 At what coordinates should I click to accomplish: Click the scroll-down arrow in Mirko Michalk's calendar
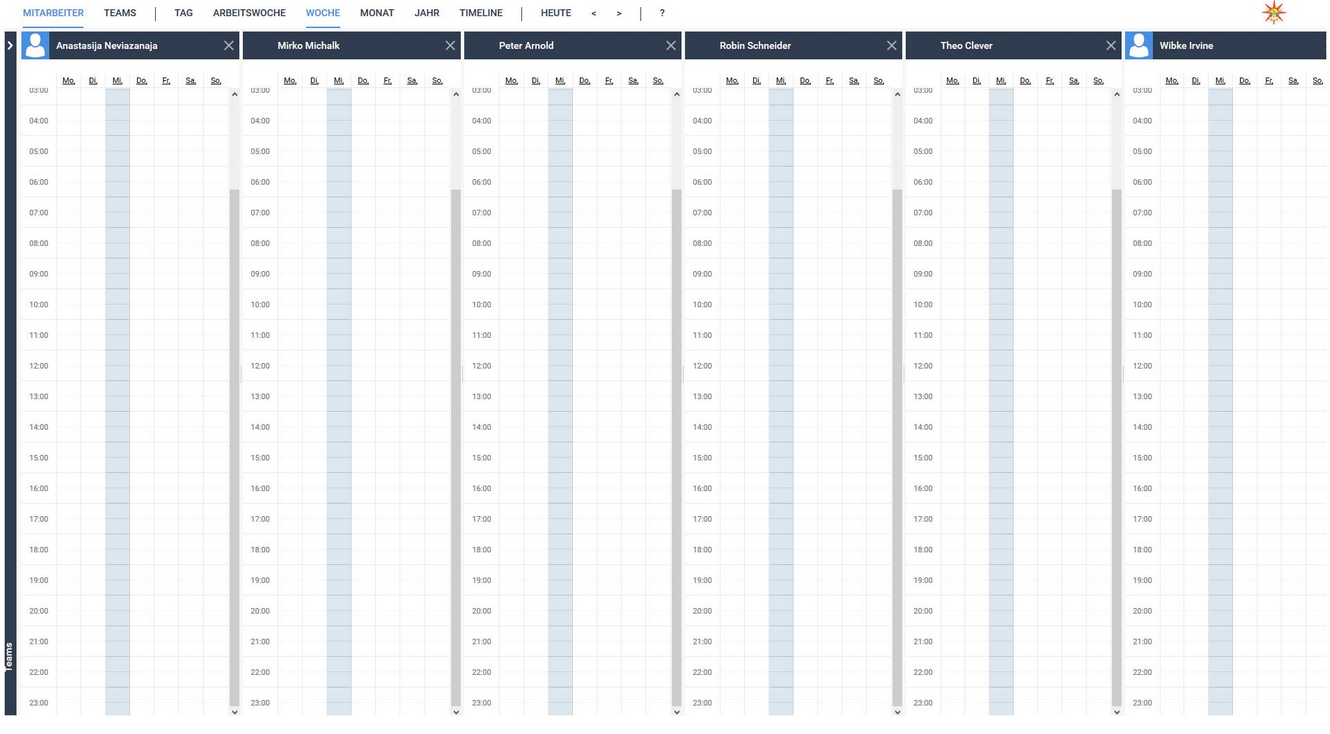[456, 712]
